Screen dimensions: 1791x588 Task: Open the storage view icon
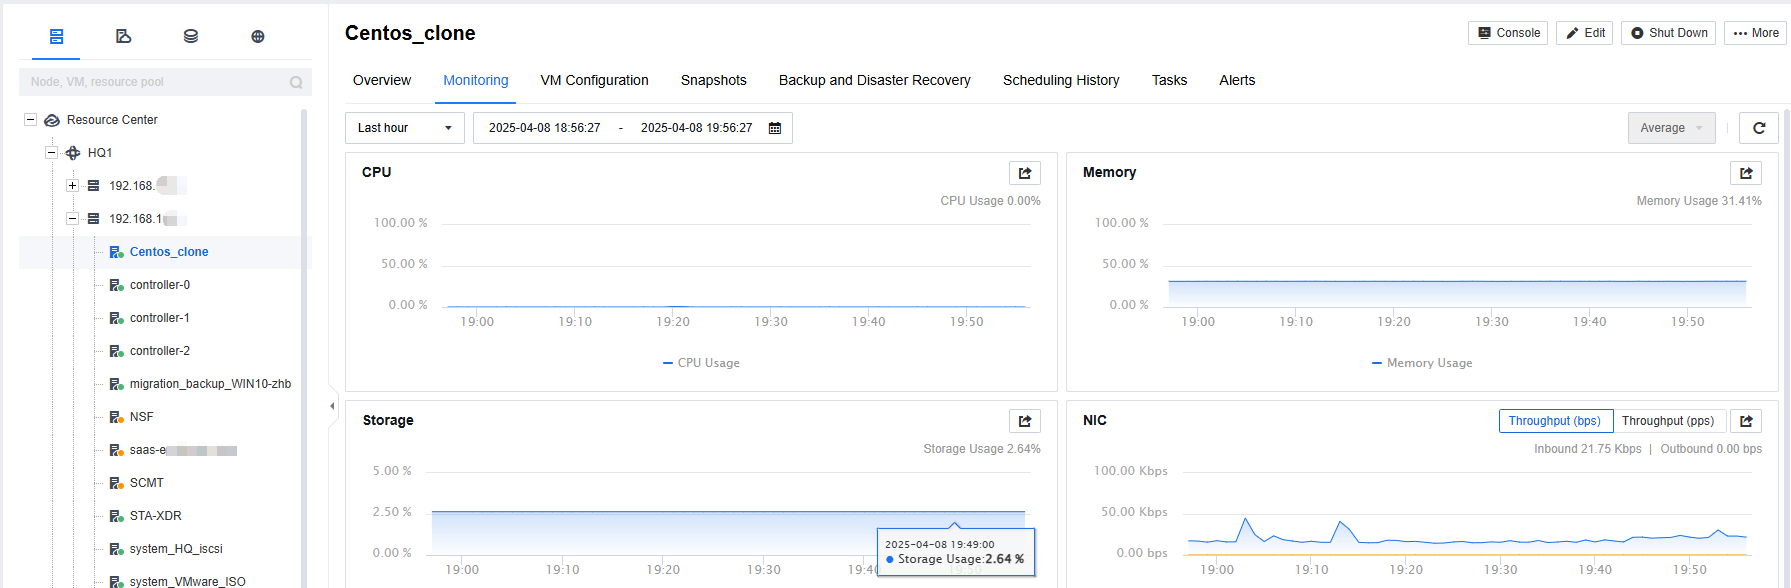point(190,36)
